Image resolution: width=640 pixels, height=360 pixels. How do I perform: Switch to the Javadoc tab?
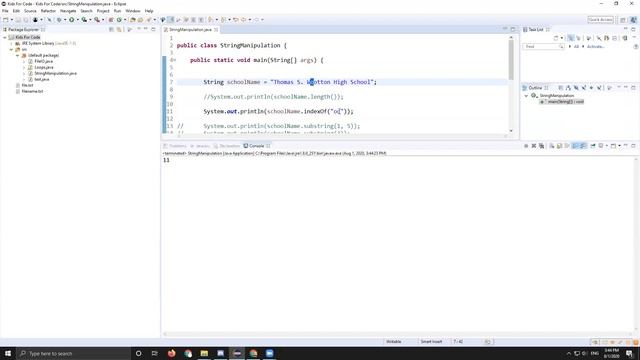[200, 146]
